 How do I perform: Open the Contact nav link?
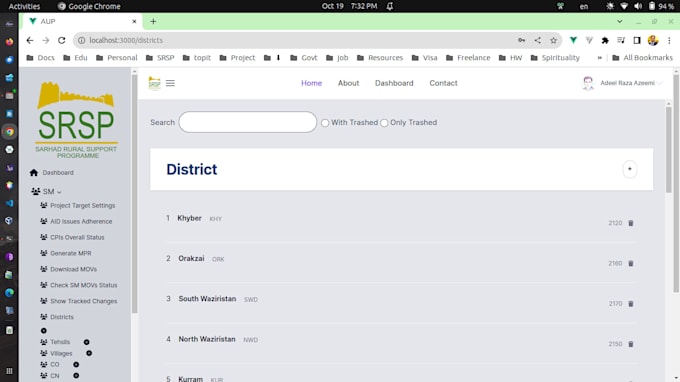pos(443,83)
